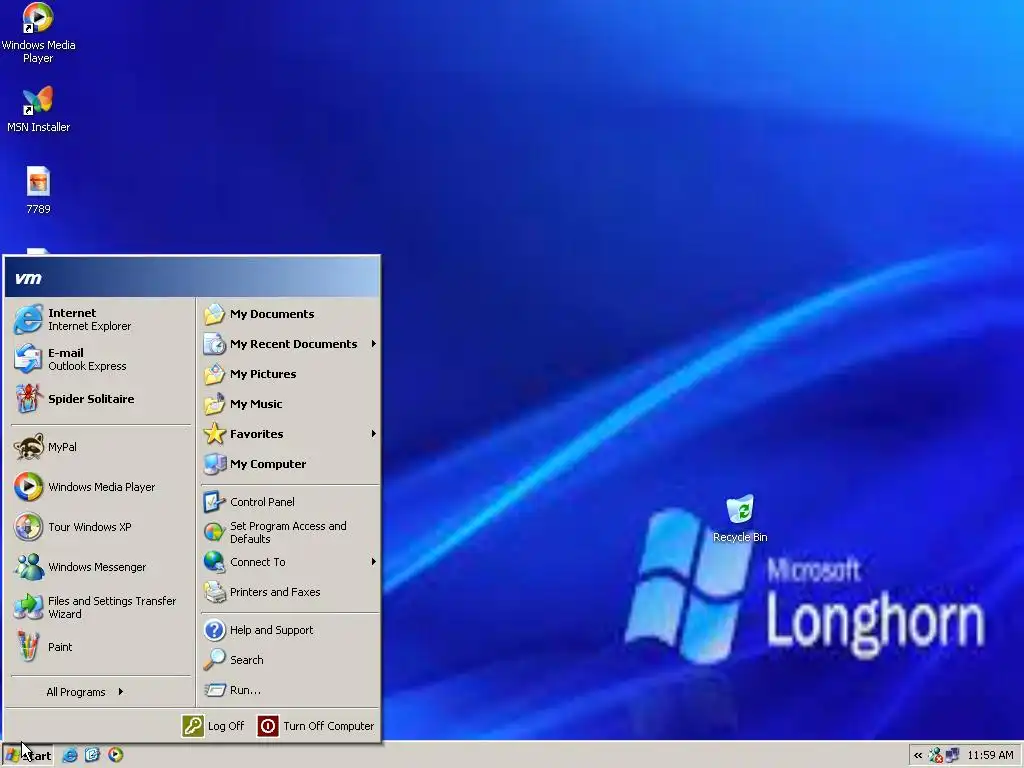
Task: Launch Paint icon
Action: [x=28, y=647]
